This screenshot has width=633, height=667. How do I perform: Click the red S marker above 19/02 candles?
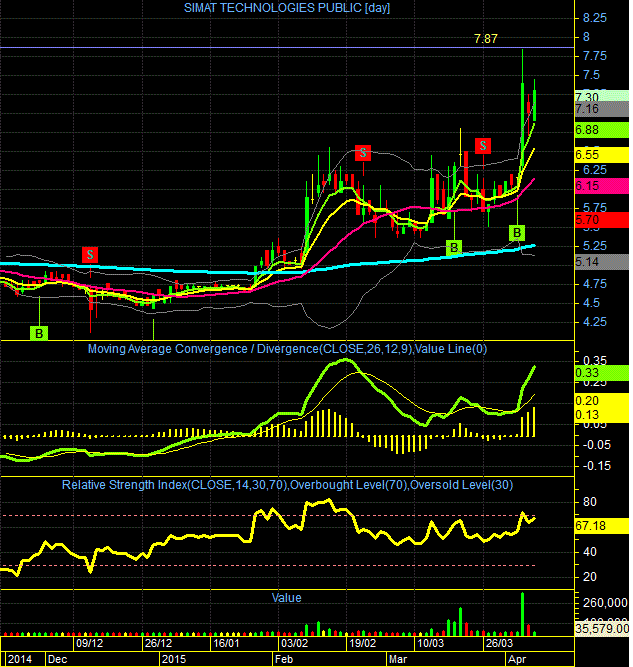[363, 153]
